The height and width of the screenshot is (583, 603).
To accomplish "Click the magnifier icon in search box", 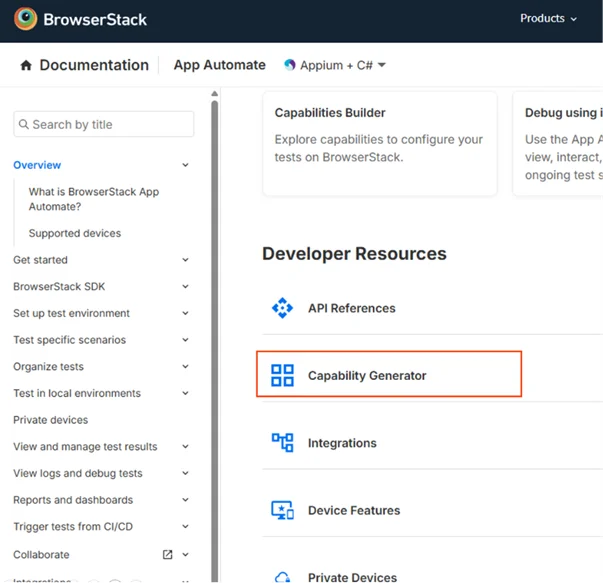I will [x=24, y=124].
